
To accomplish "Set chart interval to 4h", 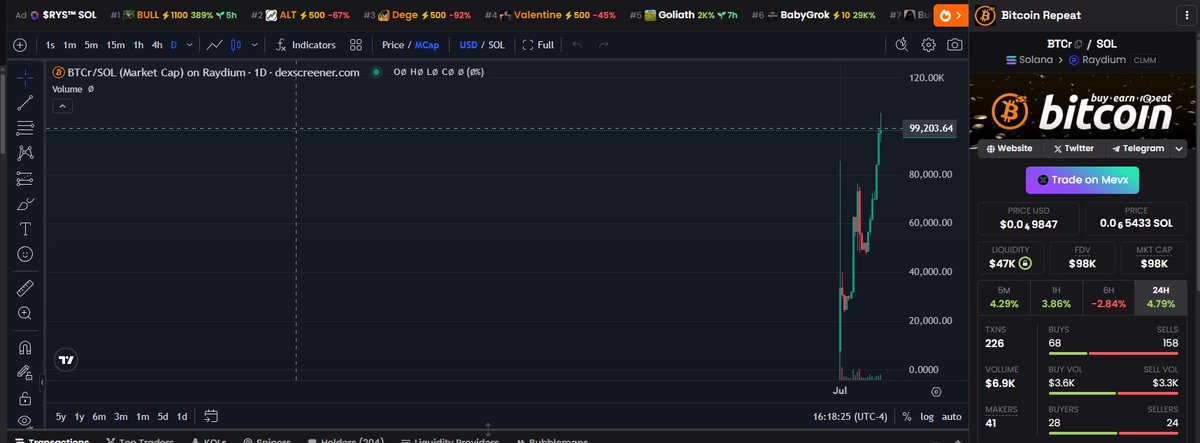I will 157,45.
